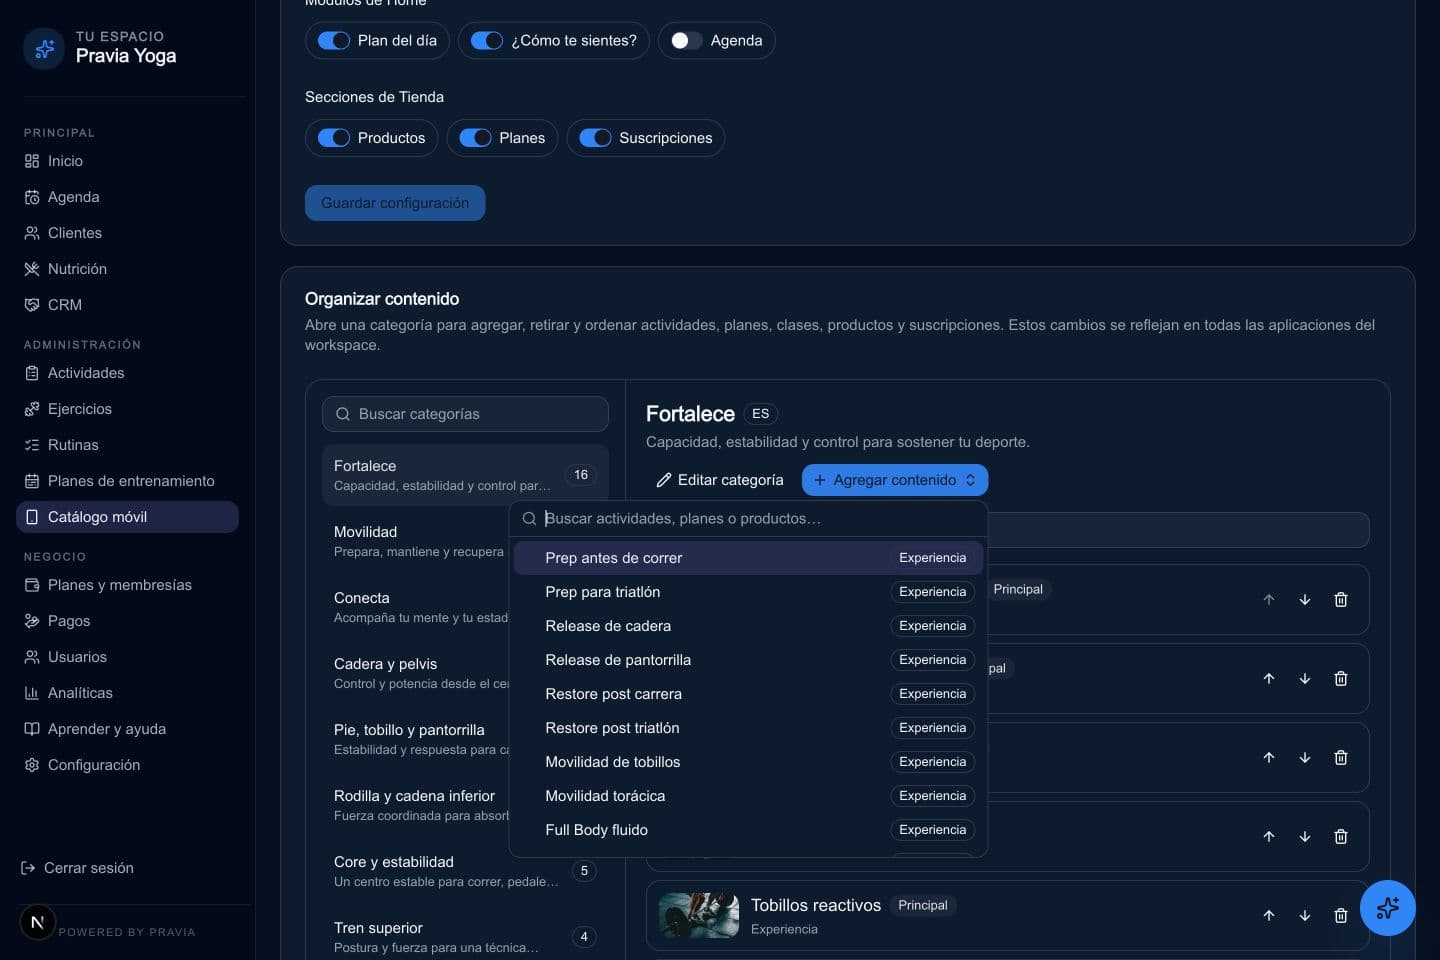Toggle the Planes store section switch
The height and width of the screenshot is (960, 1440).
pos(475,138)
